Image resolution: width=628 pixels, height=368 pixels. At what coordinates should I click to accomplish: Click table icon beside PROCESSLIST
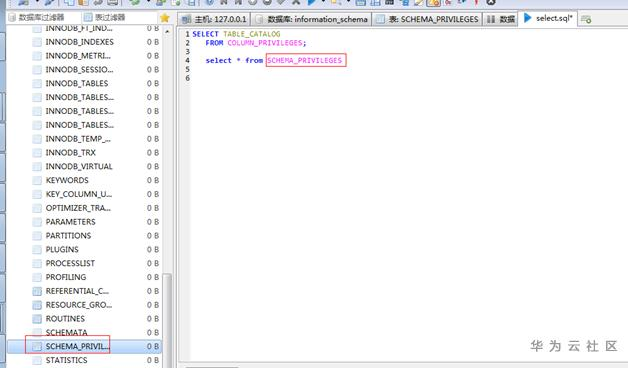(37, 263)
